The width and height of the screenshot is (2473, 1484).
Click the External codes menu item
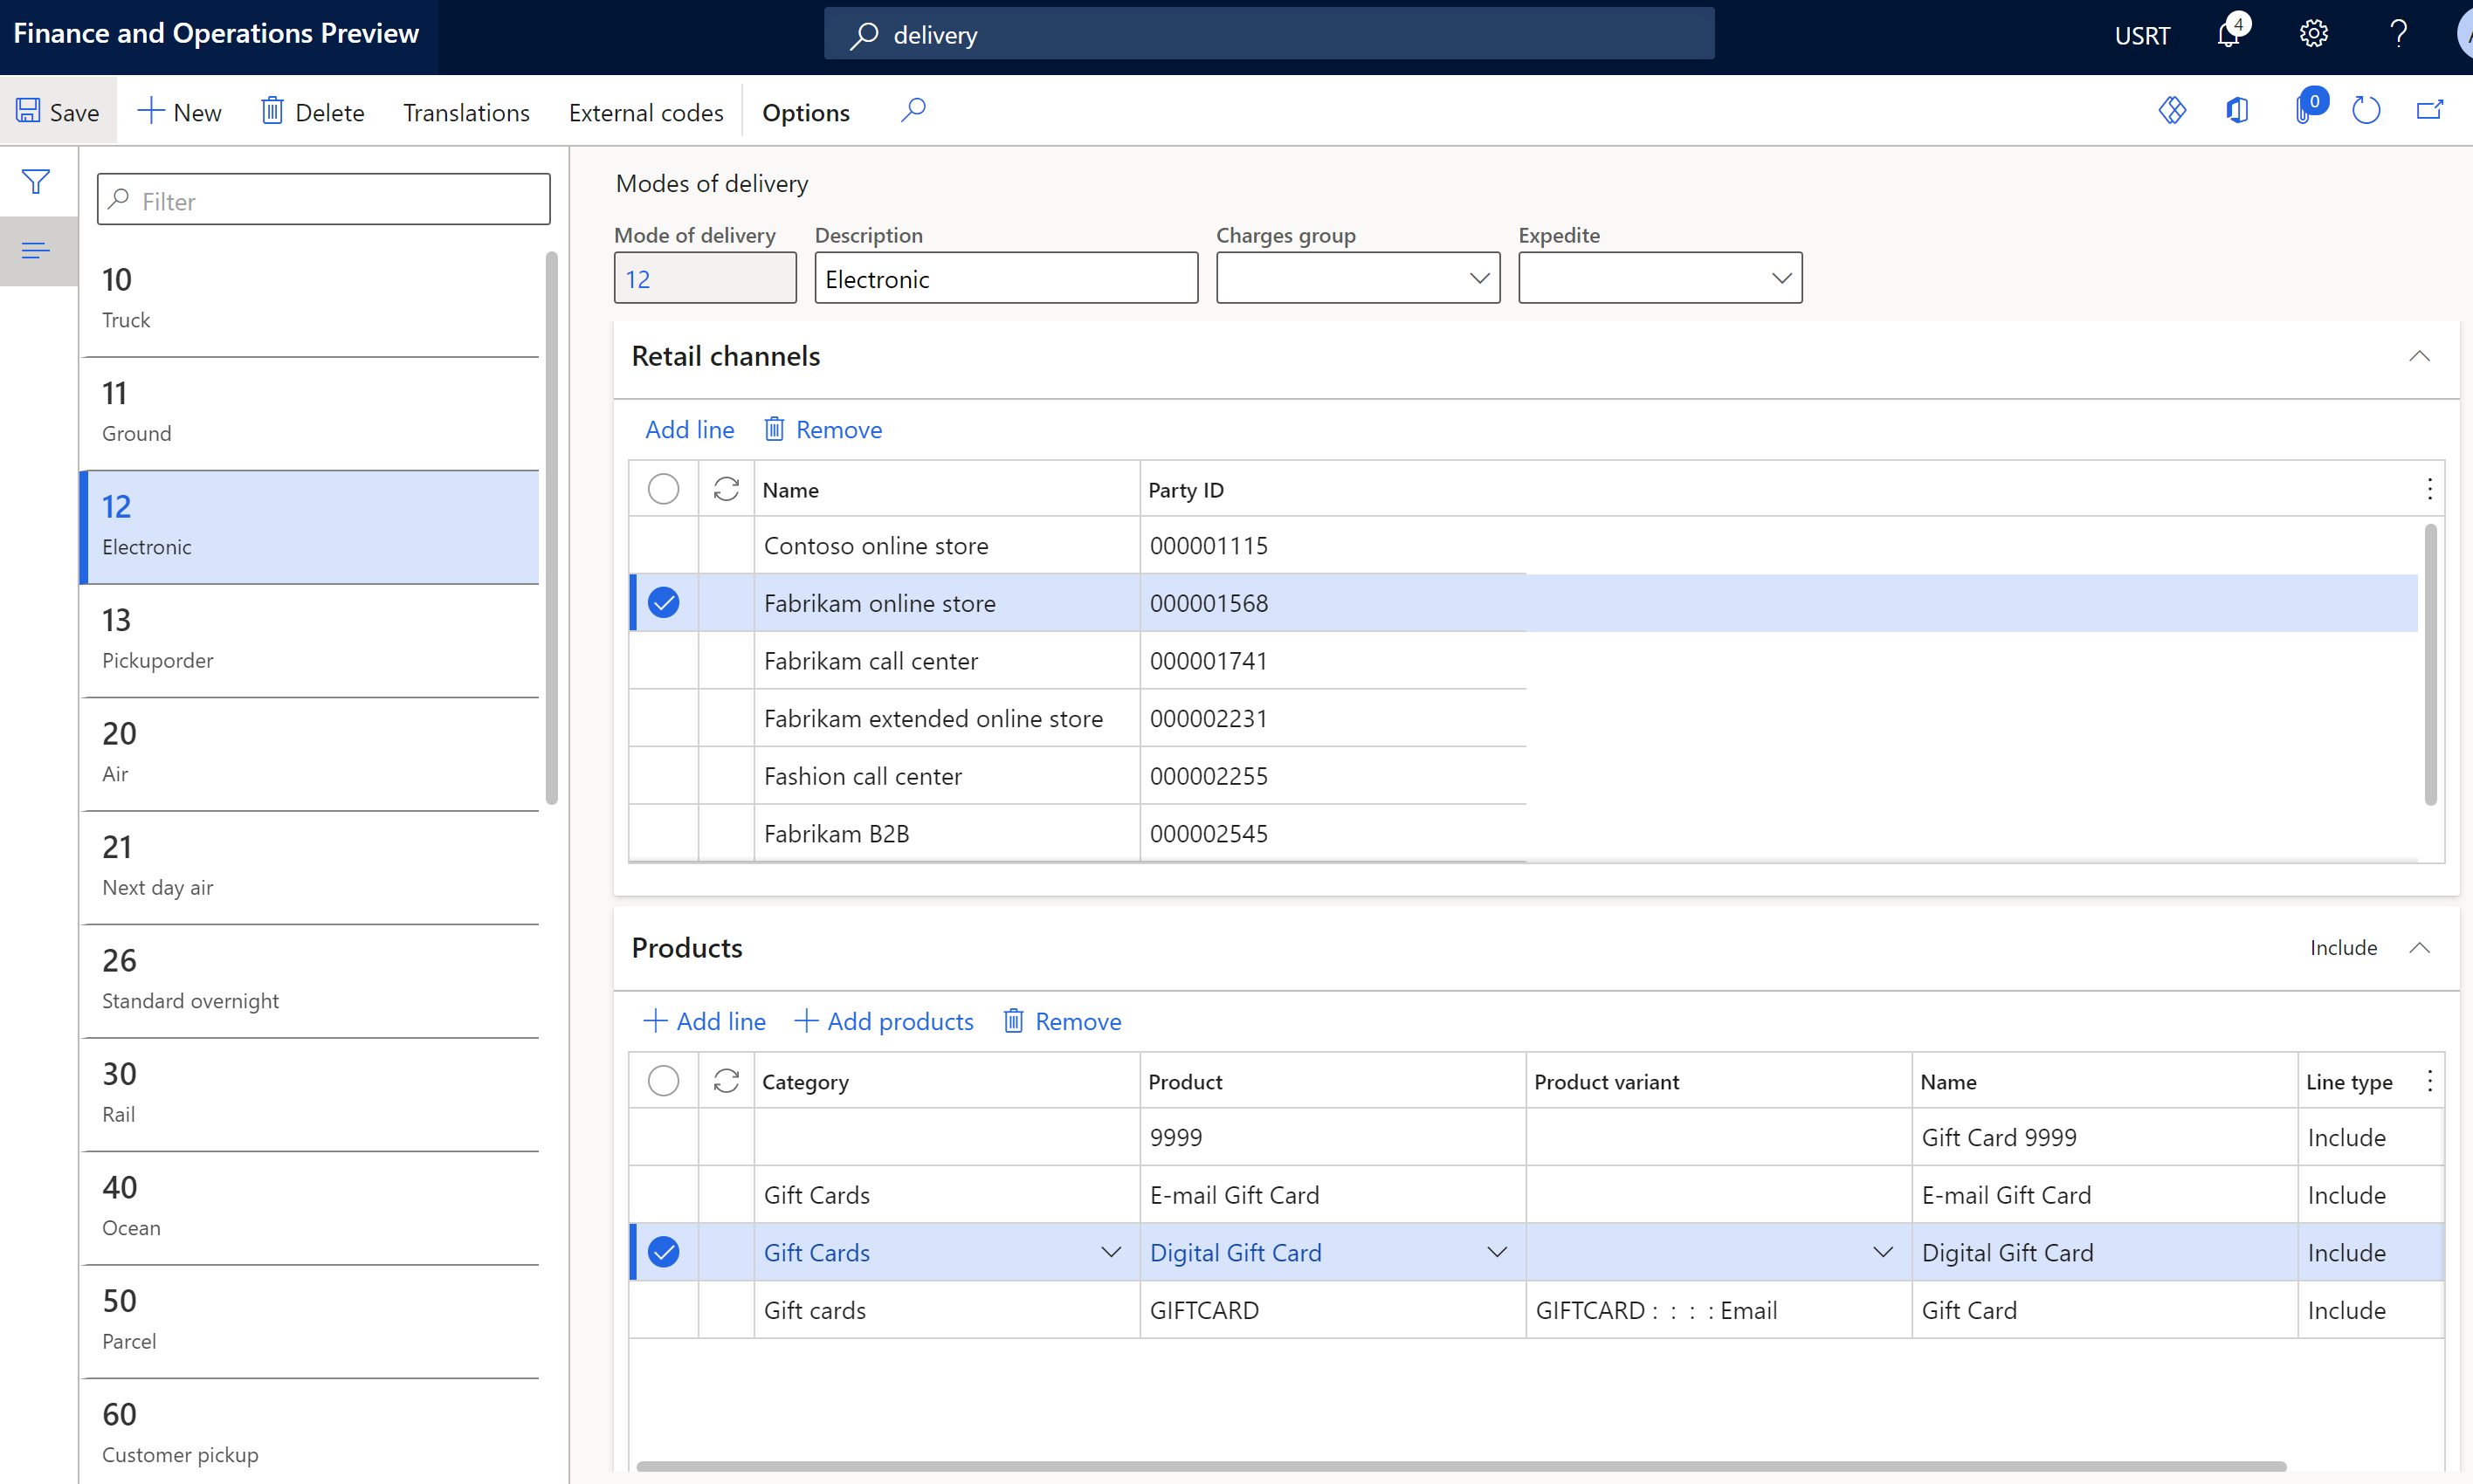pyautogui.click(x=644, y=112)
